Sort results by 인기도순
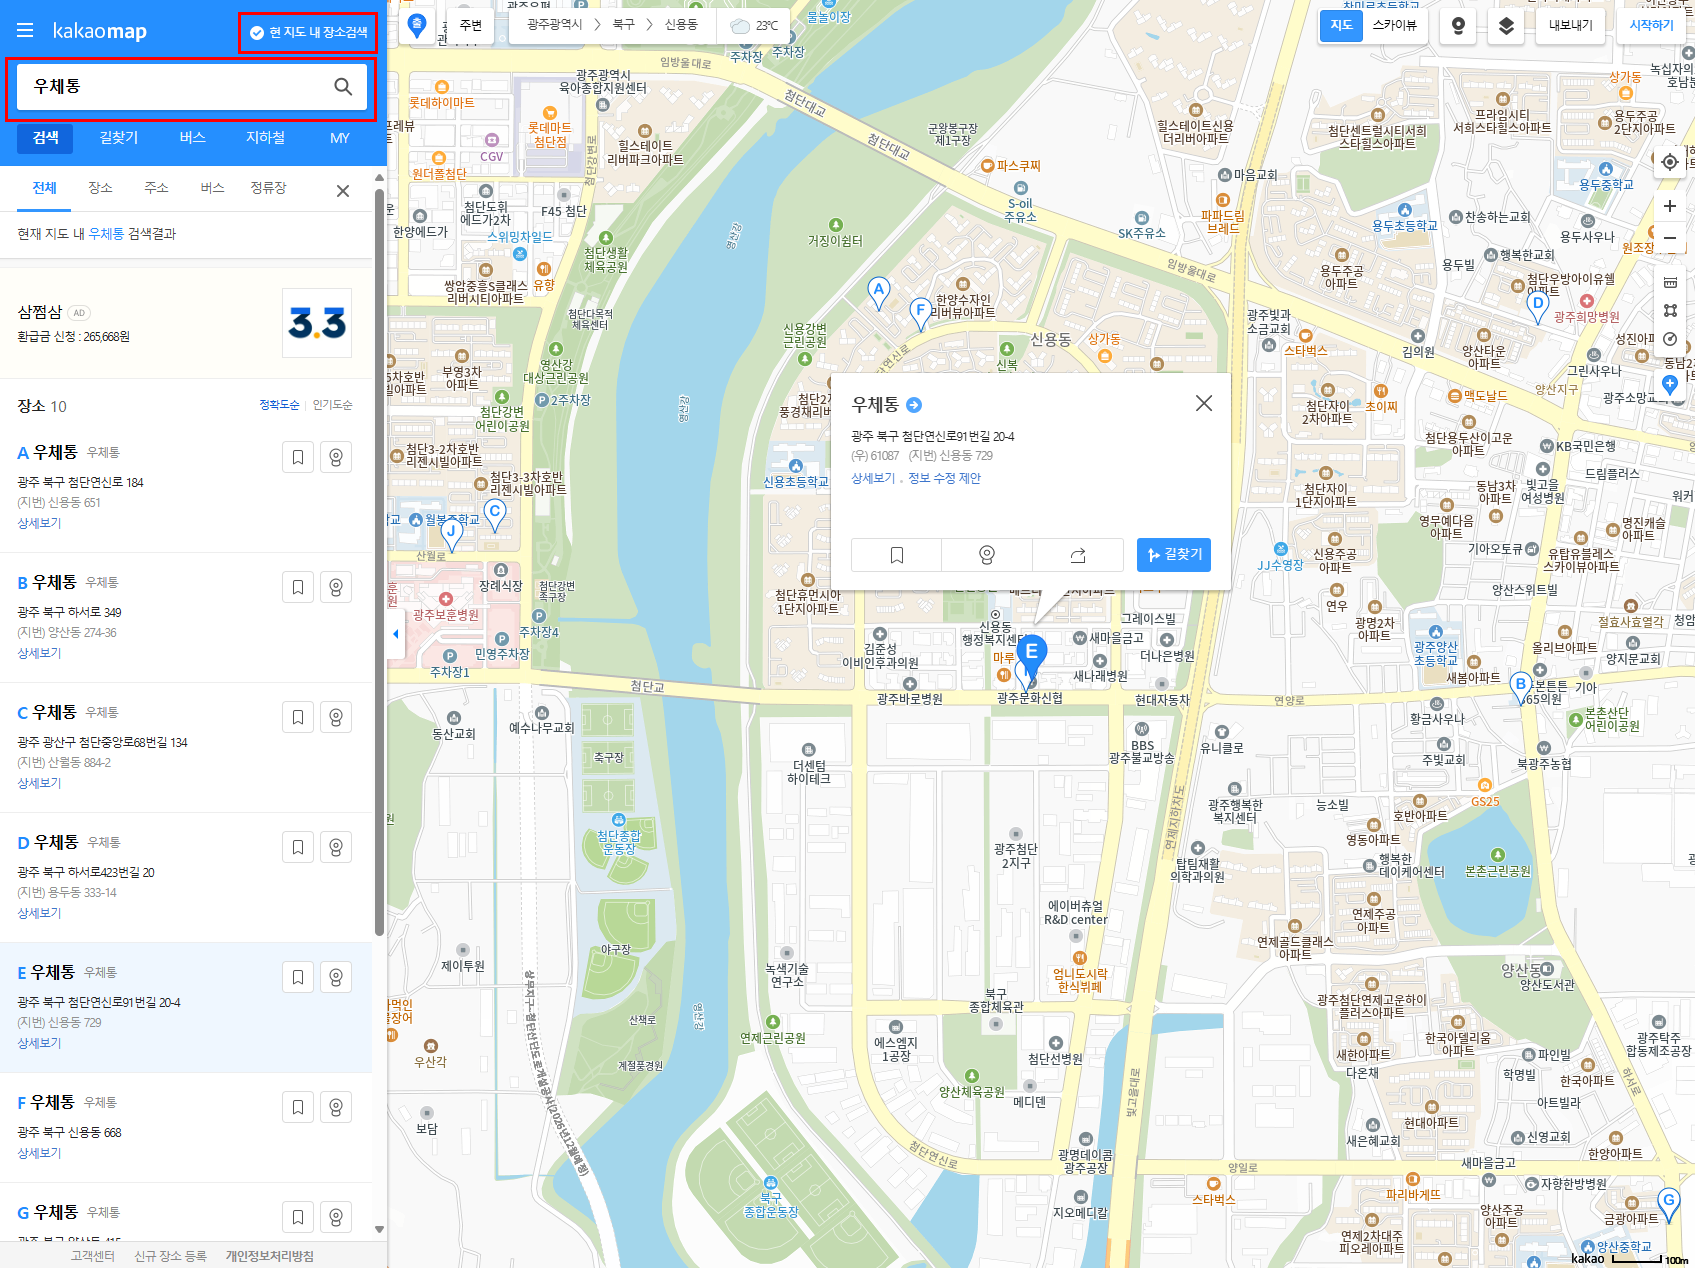 click(332, 405)
